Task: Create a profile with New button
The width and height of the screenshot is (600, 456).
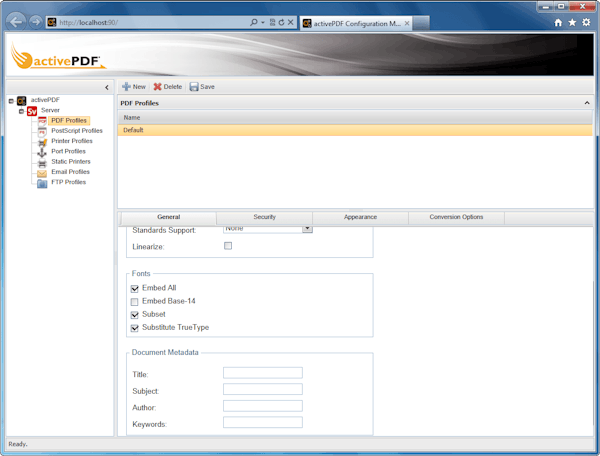Action: [134, 87]
